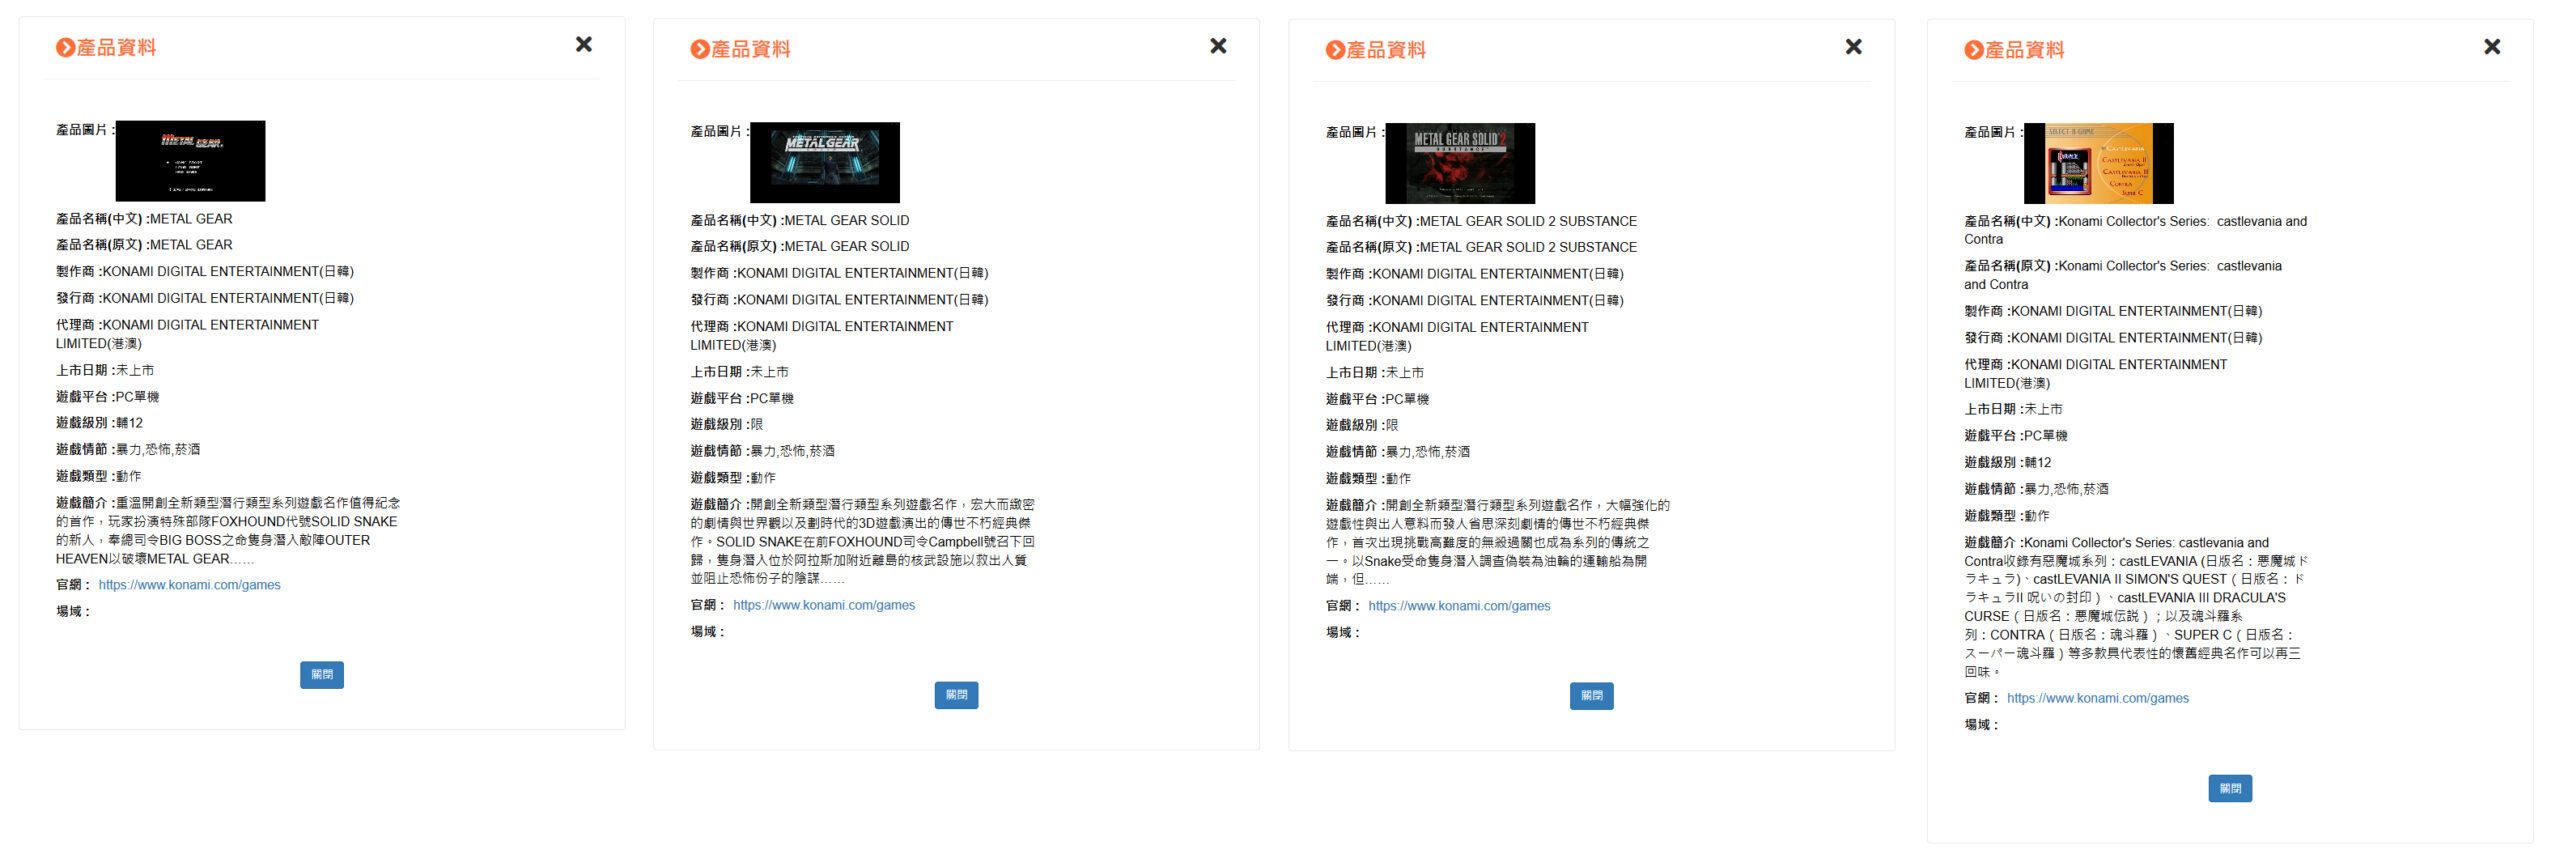Open the METAL GEAR SOLID 2 product thumbnail
Screen dimensions: 2560x867
pyautogui.click(x=1460, y=164)
